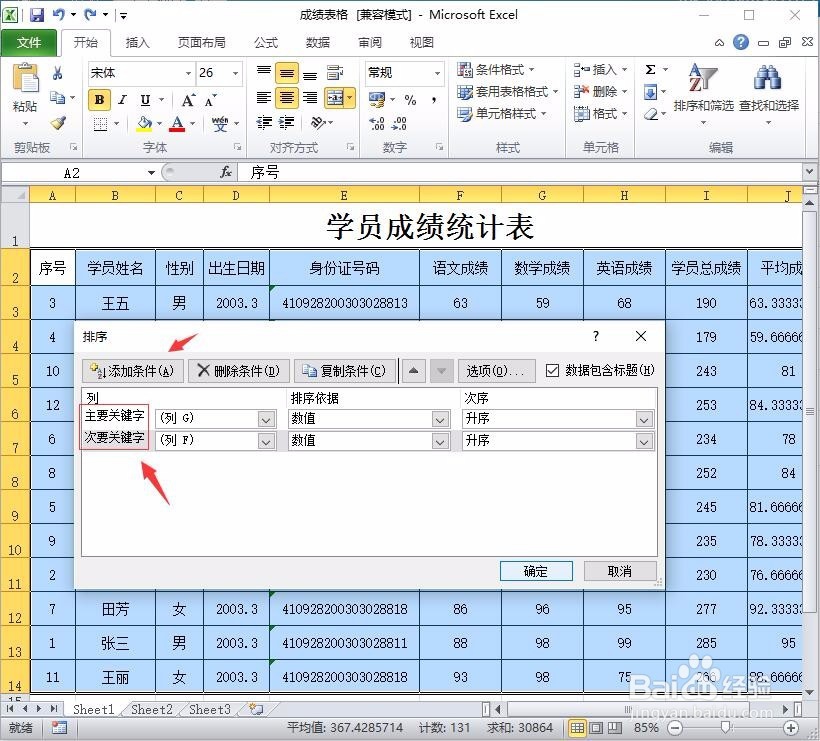
Task: Switch to 公式 ribbon tab
Action: (266, 42)
